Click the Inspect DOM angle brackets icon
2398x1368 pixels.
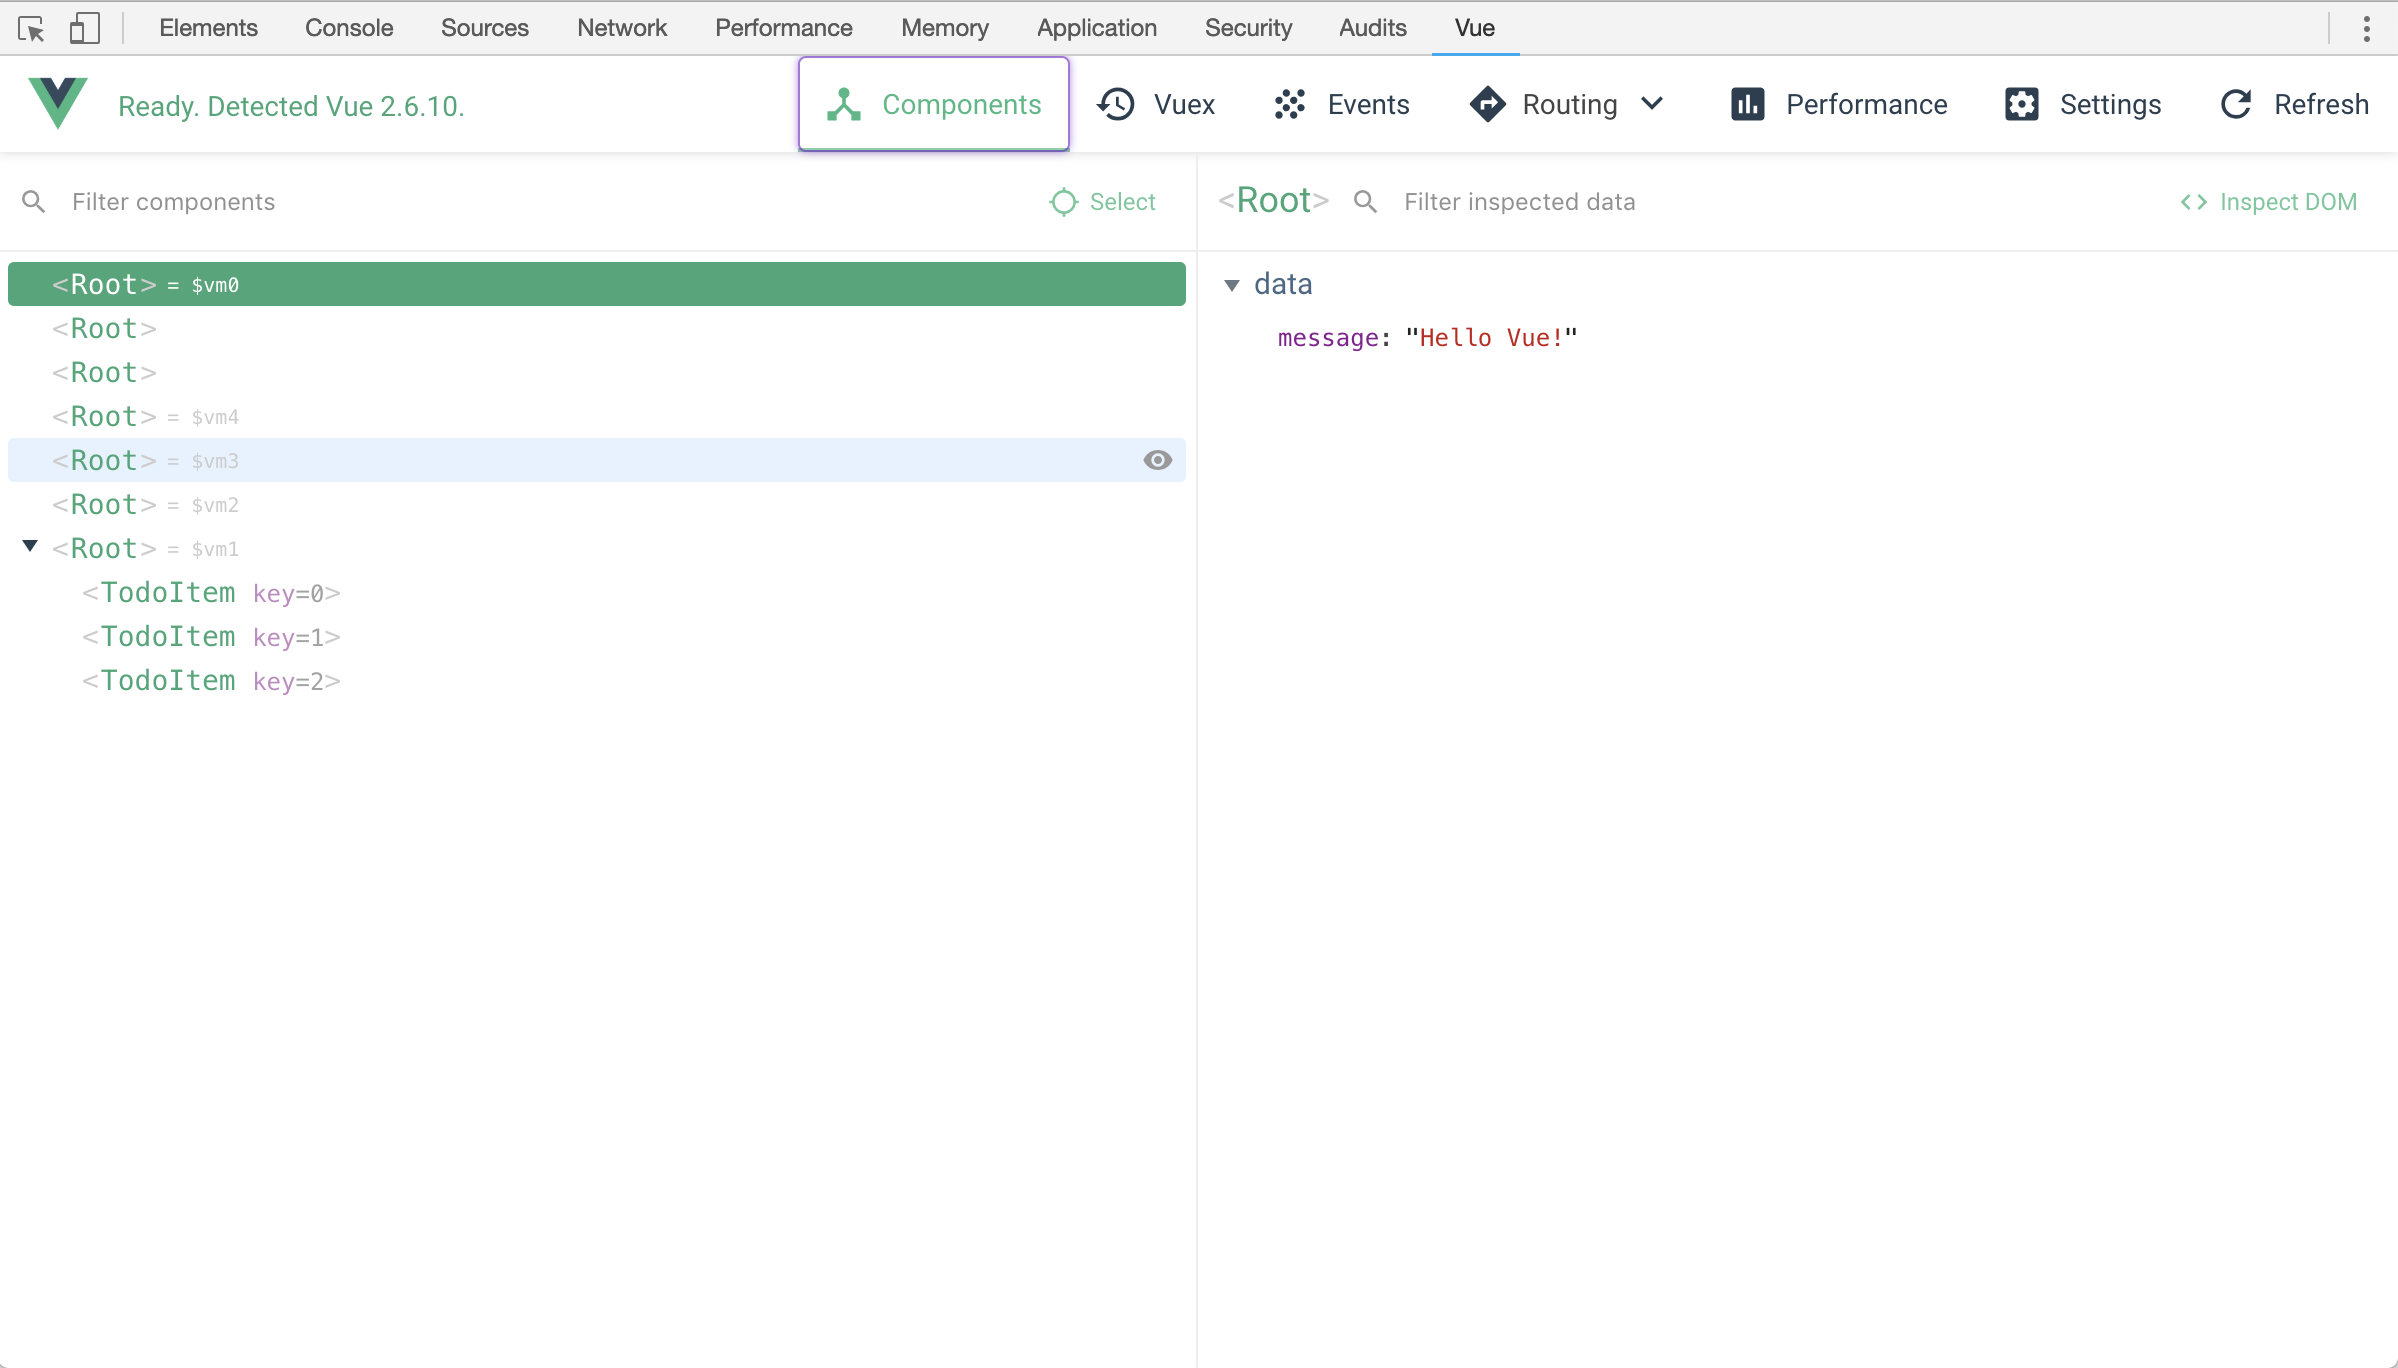pos(2193,202)
